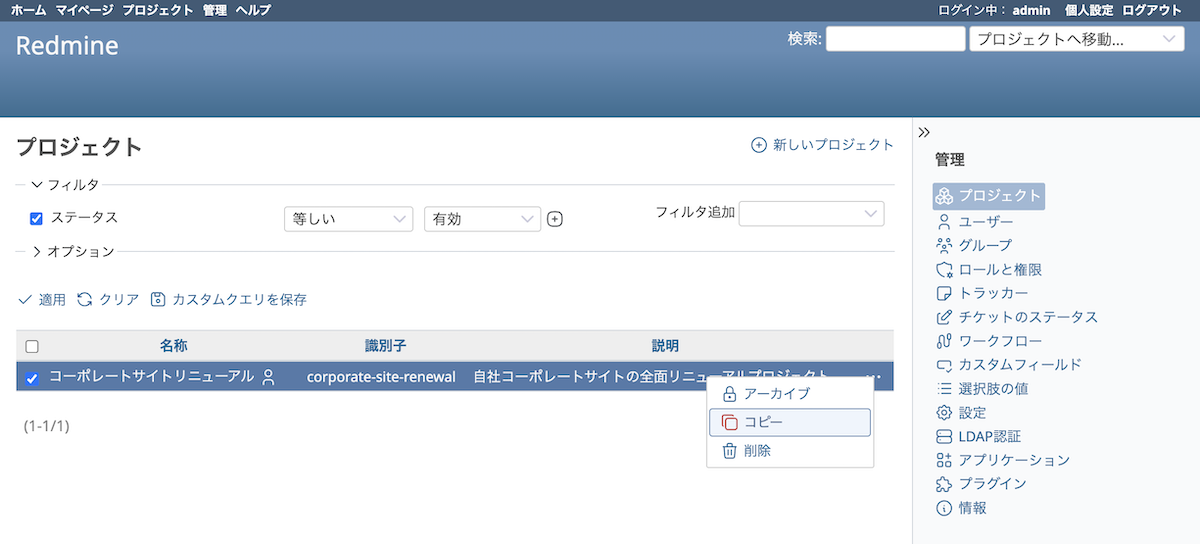Toggle the select-all checkbox in table header
This screenshot has width=1200, height=544.
(32, 346)
